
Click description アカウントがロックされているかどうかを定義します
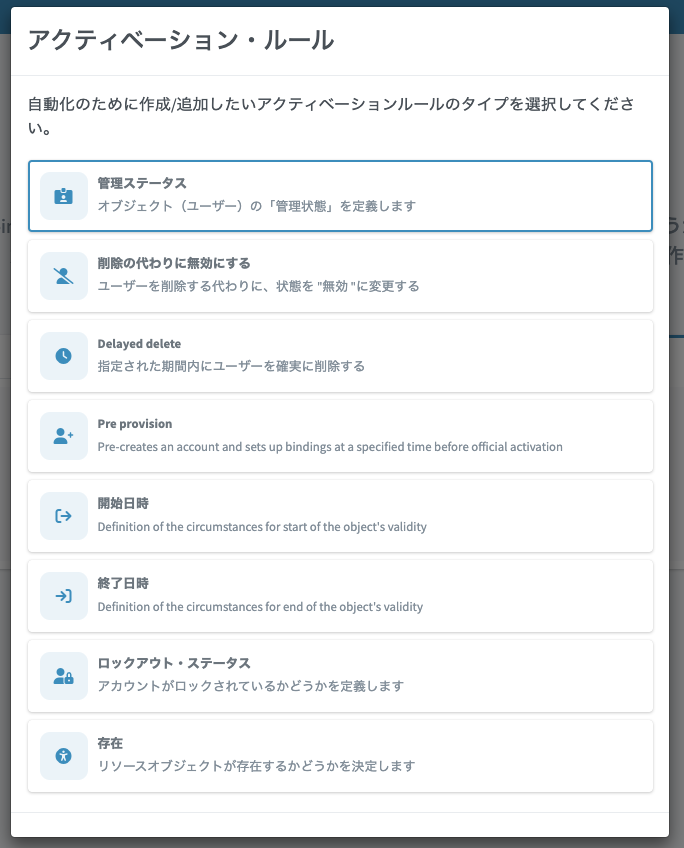[251, 686]
